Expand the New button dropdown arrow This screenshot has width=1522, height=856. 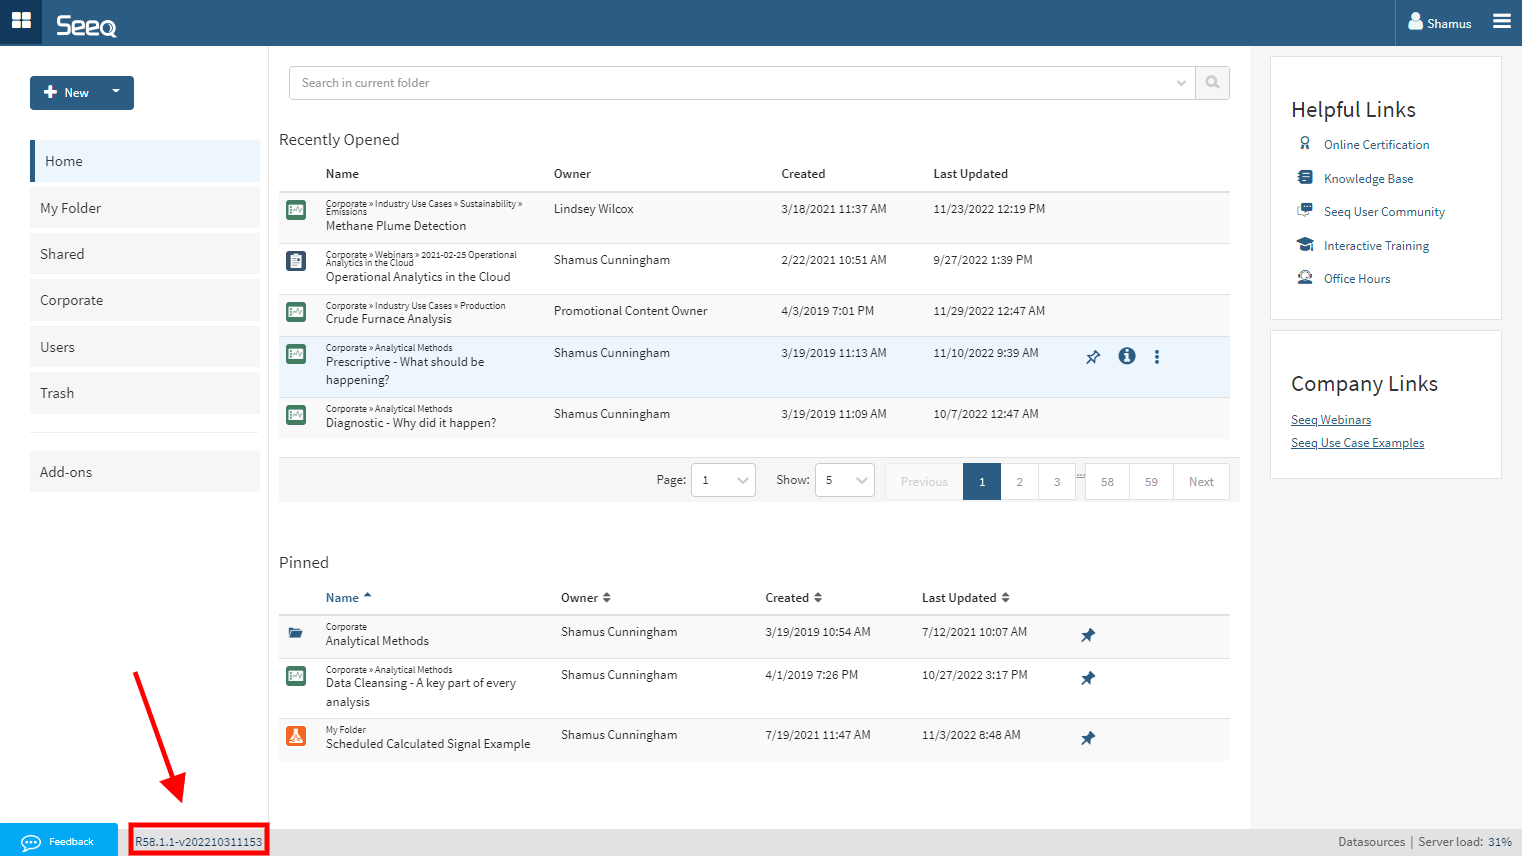(116, 92)
